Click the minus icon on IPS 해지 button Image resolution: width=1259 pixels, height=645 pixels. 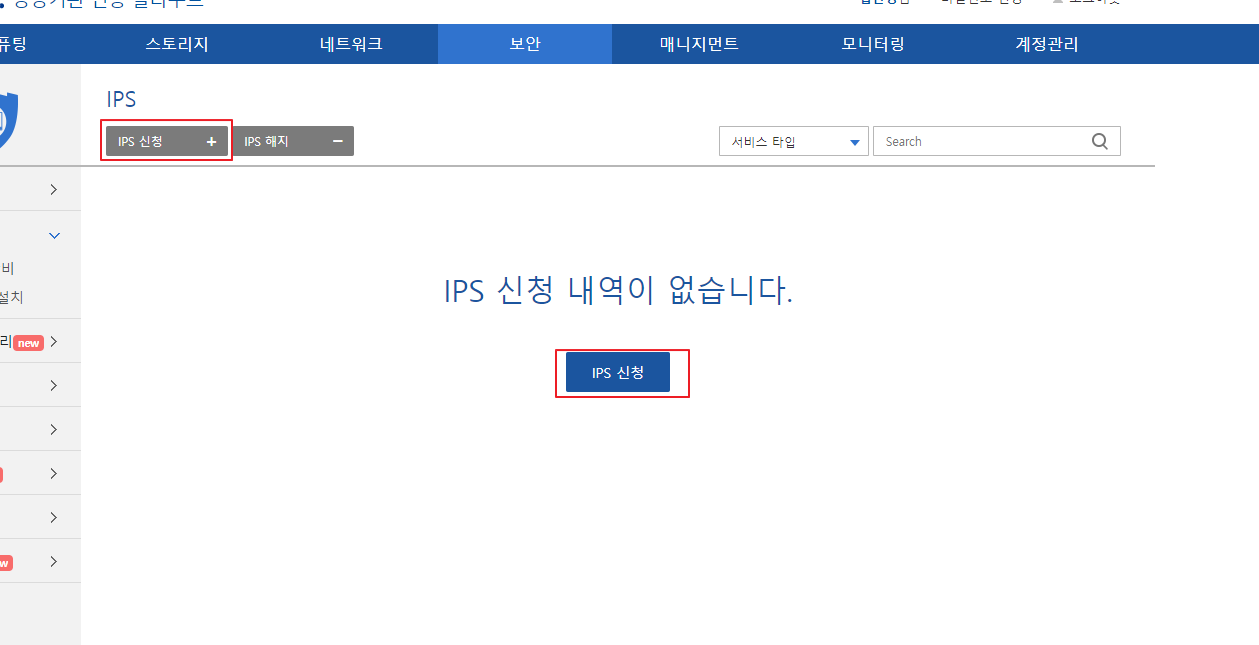337,142
